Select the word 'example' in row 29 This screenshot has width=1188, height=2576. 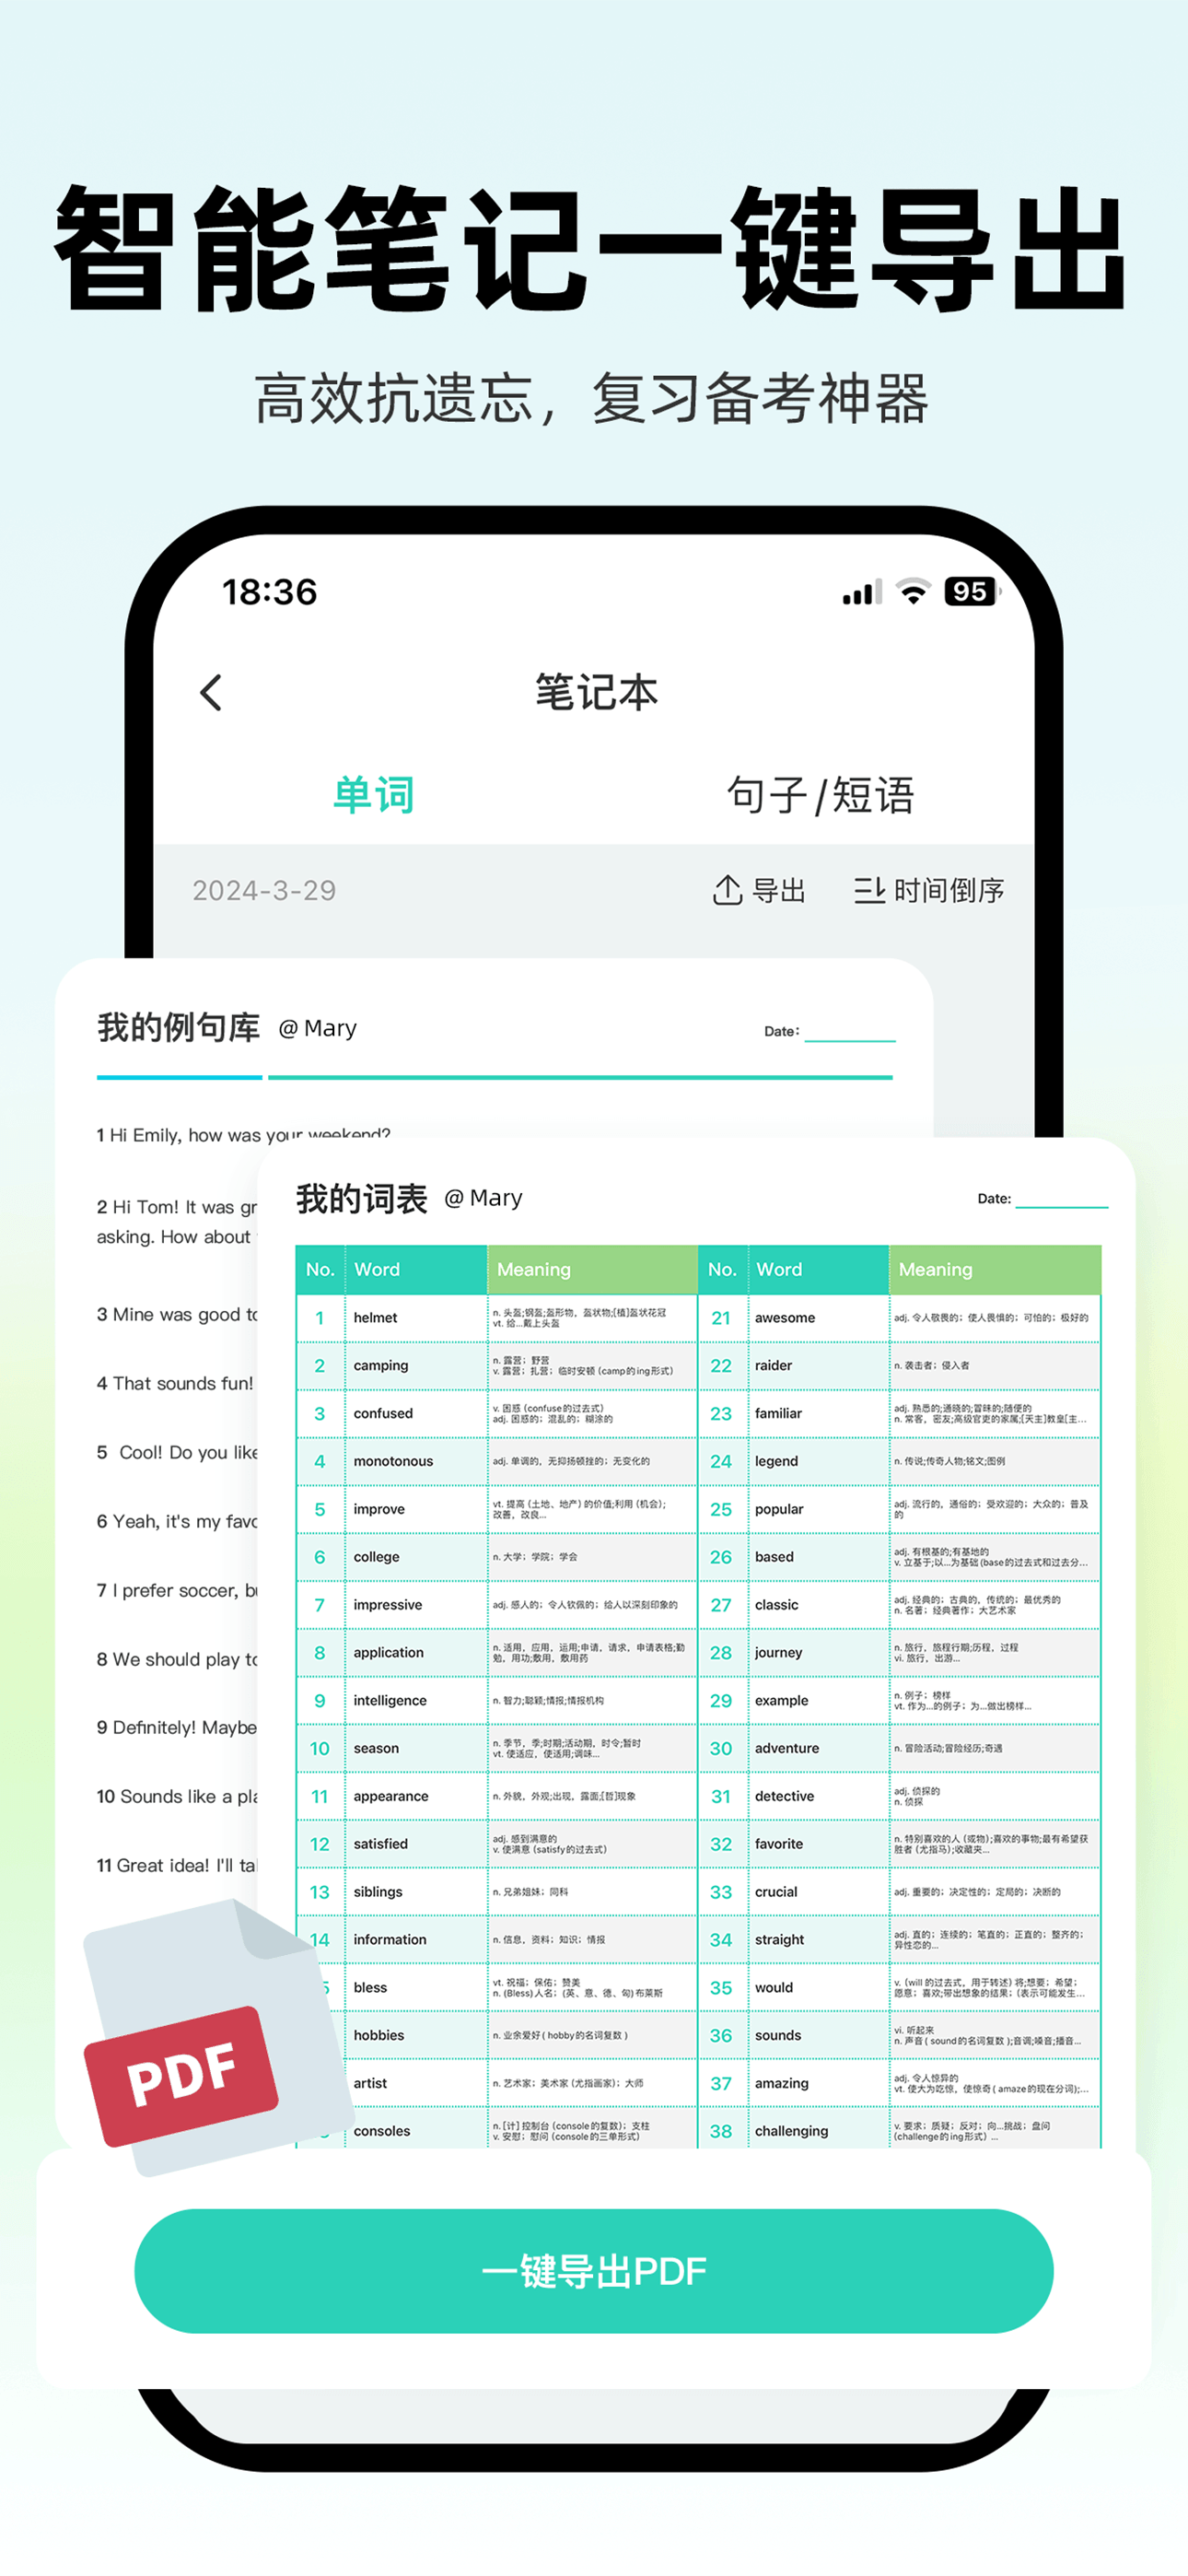tap(781, 1700)
